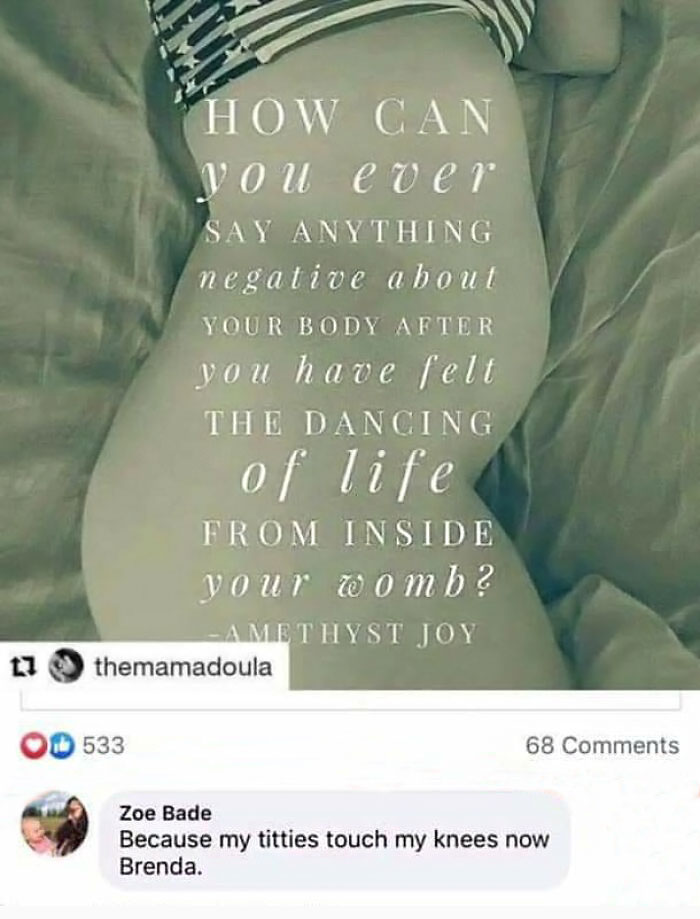Select Zoe Bade's comment bubble
The image size is (700, 919).
click(x=335, y=839)
